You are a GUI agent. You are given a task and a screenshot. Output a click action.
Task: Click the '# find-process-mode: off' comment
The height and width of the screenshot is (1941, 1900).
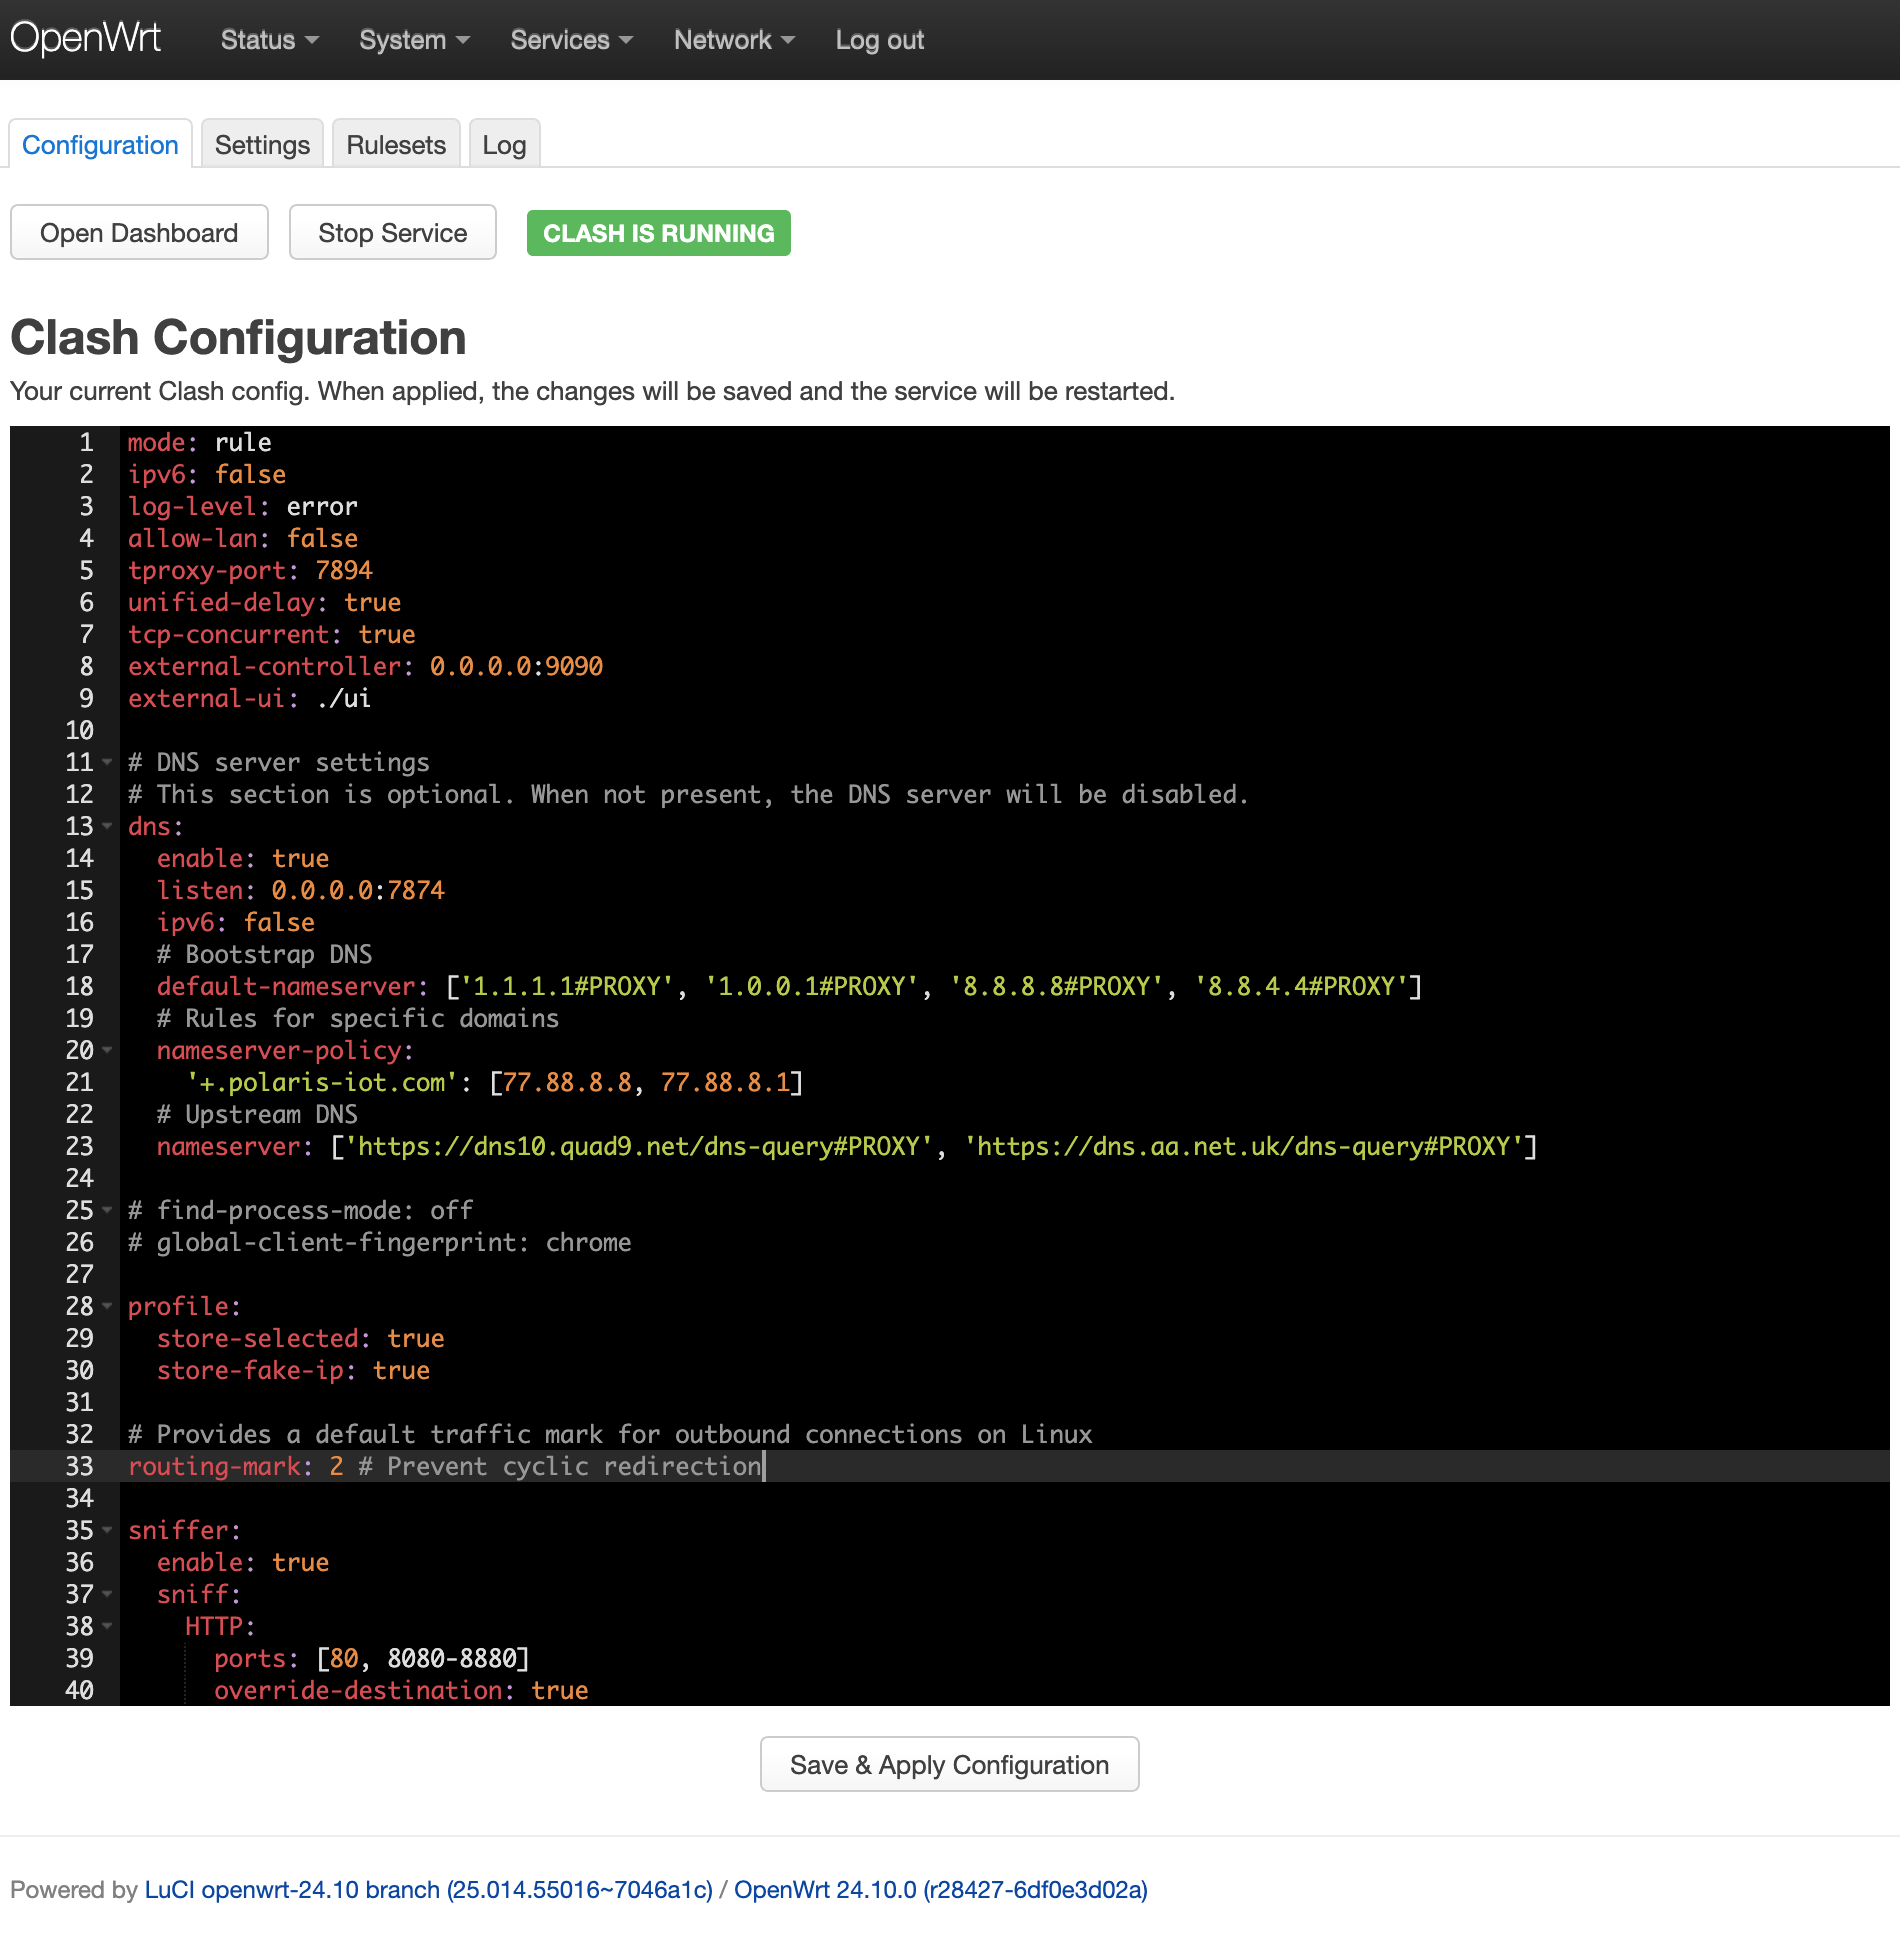pos(301,1211)
